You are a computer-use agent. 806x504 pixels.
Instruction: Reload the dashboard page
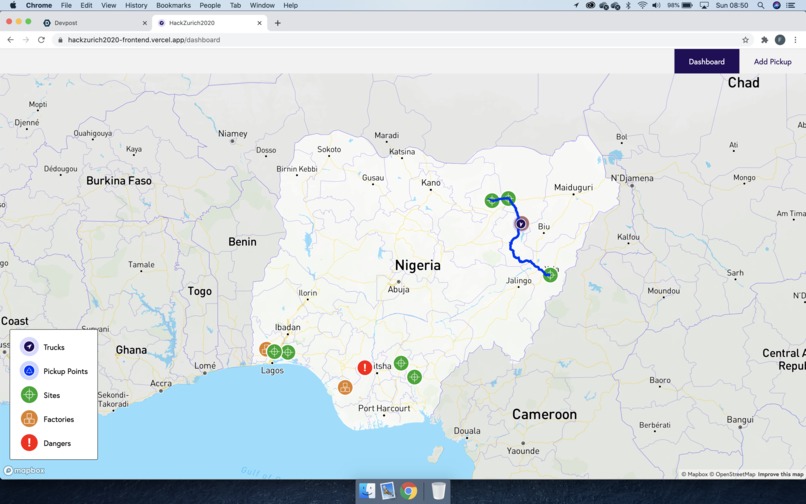click(41, 40)
